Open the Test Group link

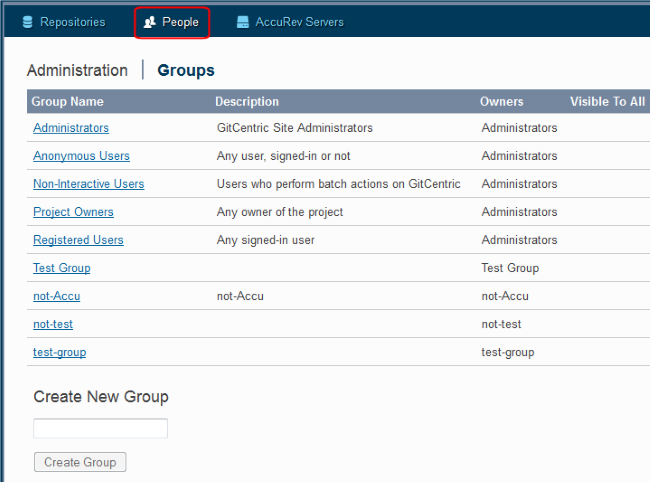click(x=61, y=268)
